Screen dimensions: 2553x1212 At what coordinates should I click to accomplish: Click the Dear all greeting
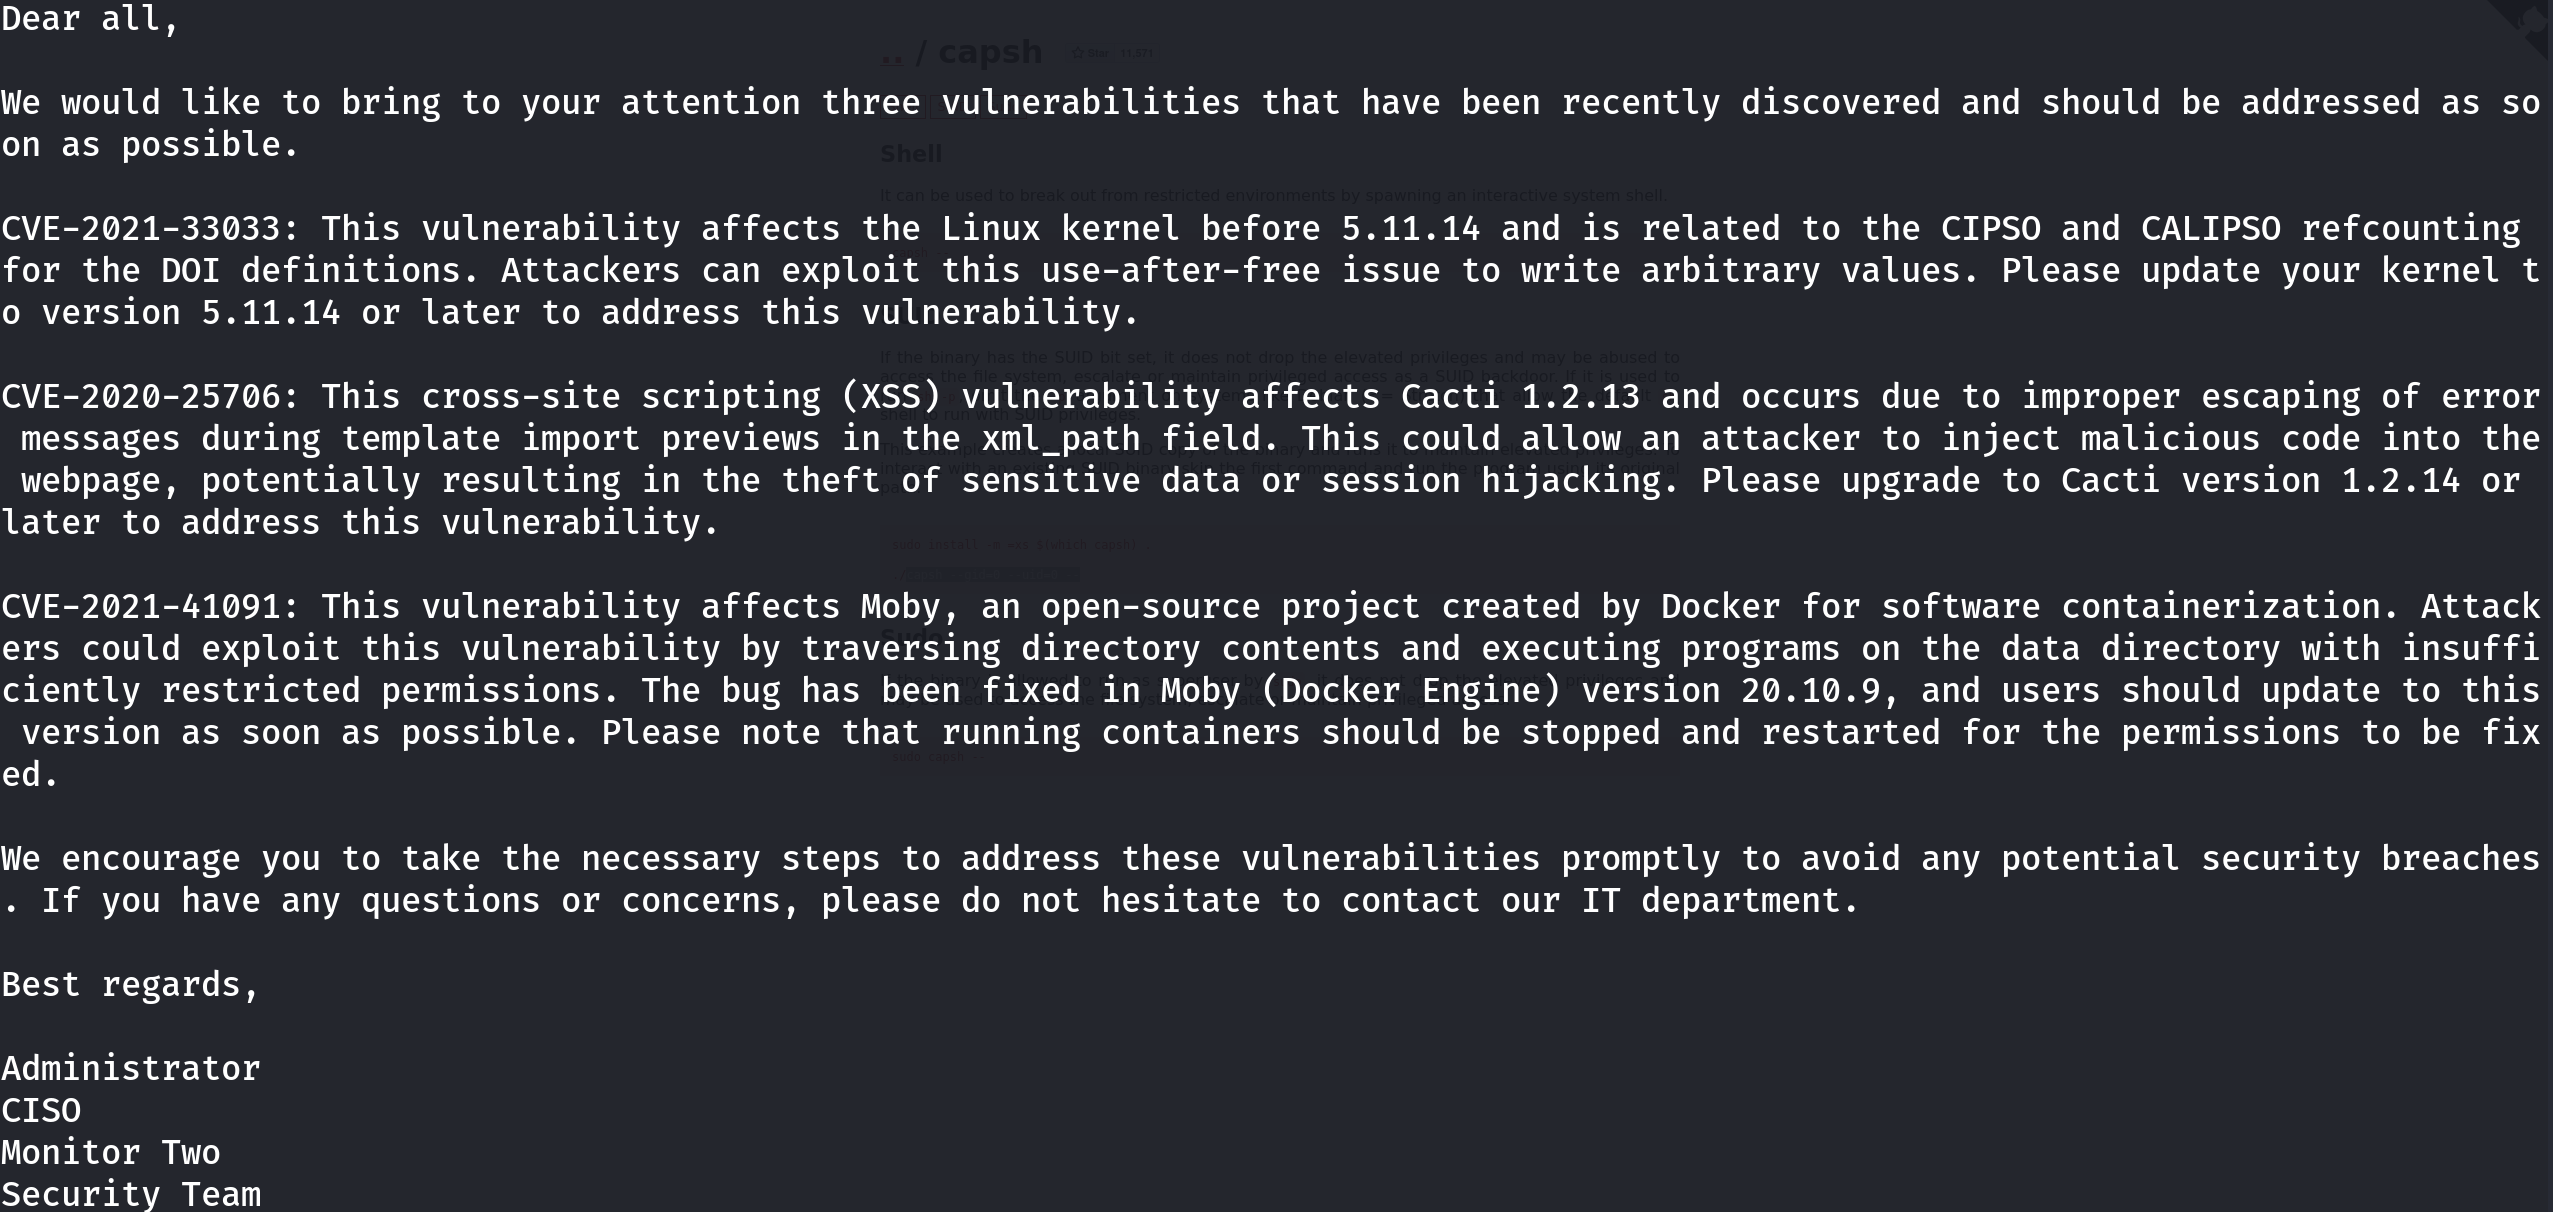pyautogui.click(x=91, y=19)
